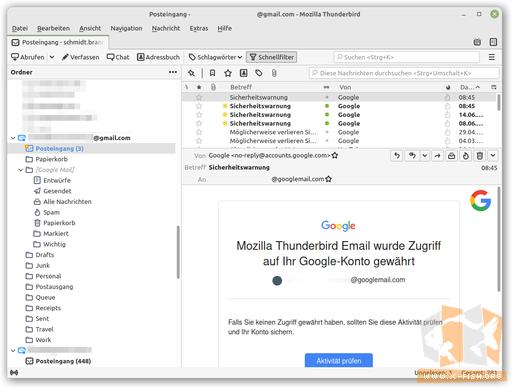Image resolution: width=512 pixels, height=388 pixels.
Task: Click Abrufen to get messages
Action: 28,57
